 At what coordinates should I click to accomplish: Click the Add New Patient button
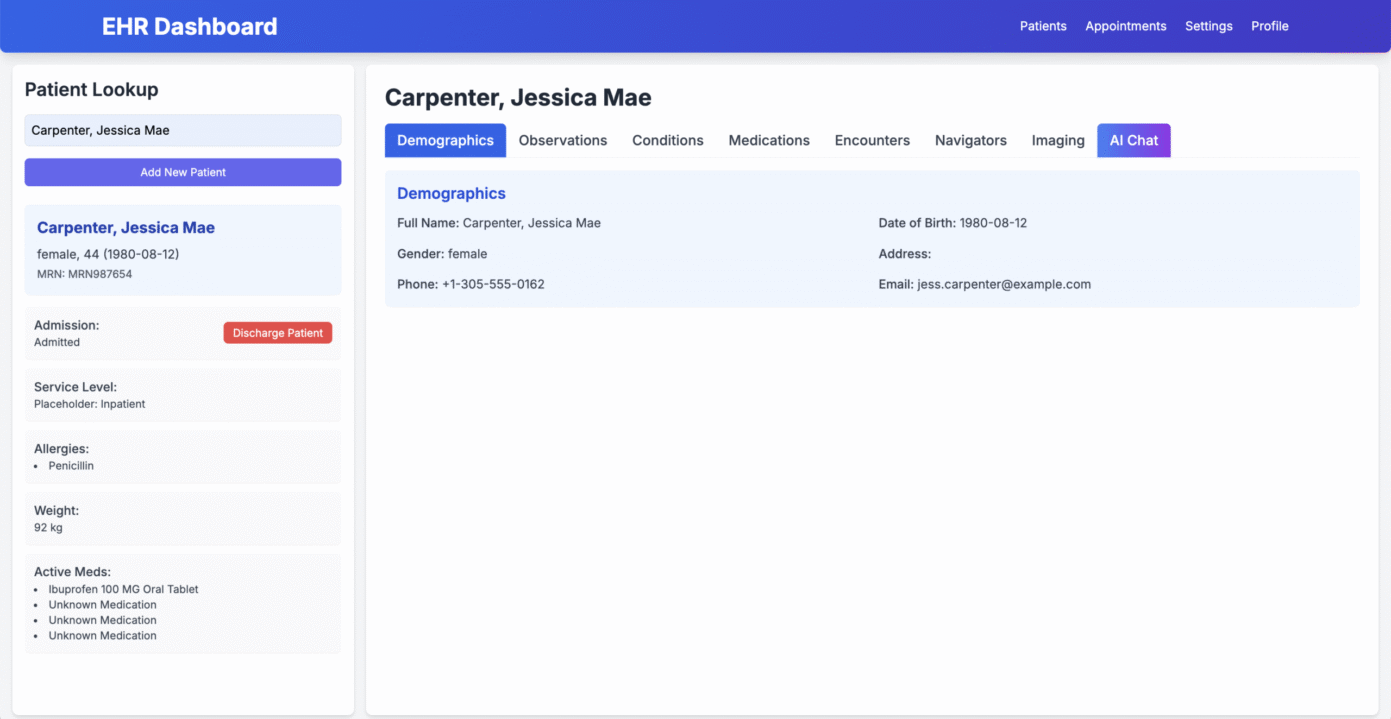click(x=183, y=172)
